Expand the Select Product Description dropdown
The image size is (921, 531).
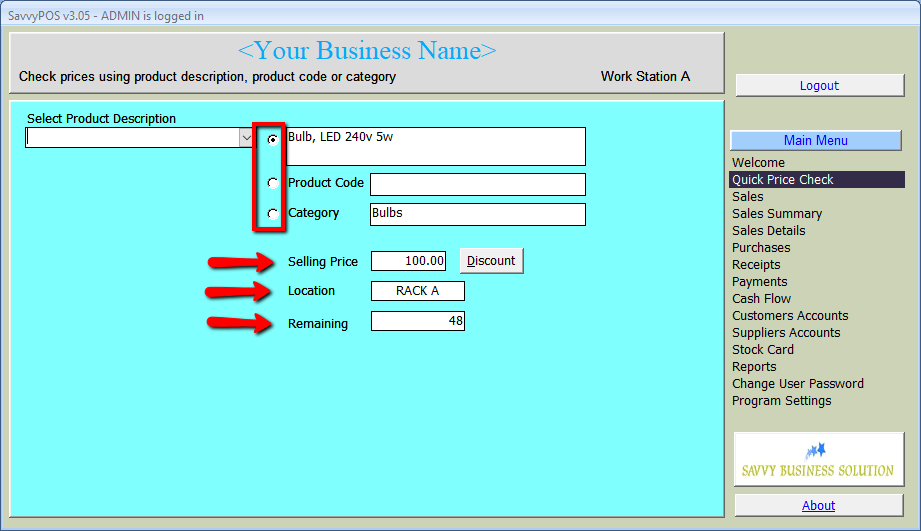[246, 138]
